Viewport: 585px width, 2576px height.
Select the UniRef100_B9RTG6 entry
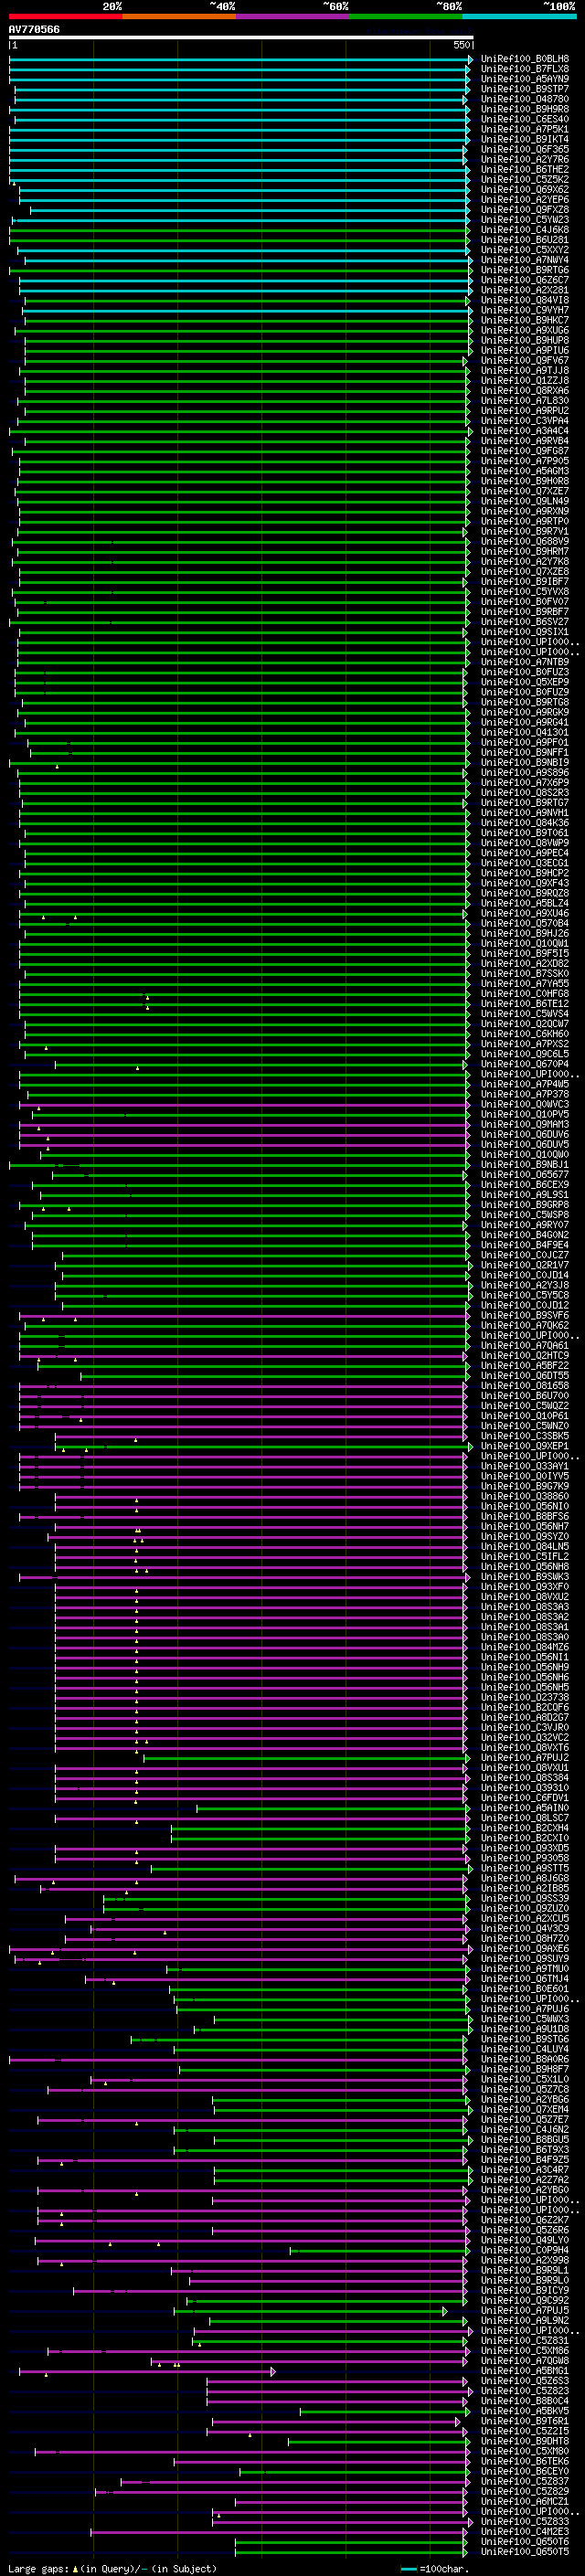click(x=524, y=270)
